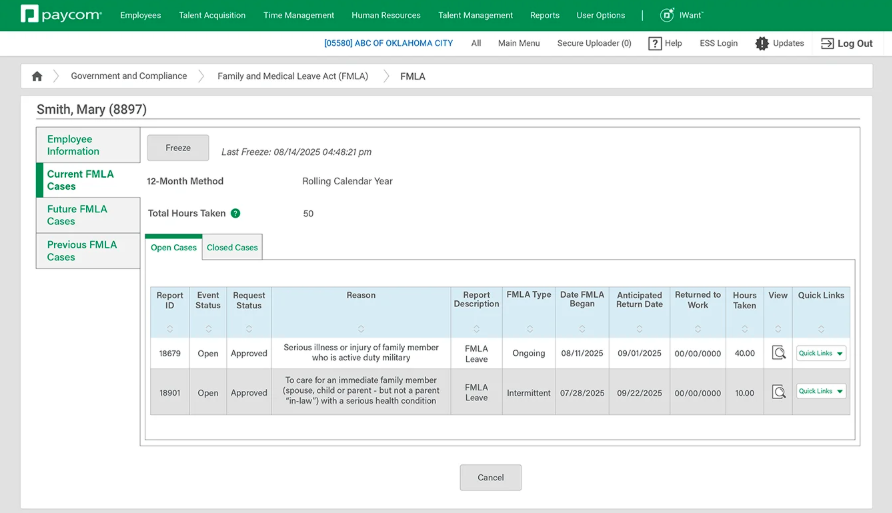Image resolution: width=892 pixels, height=513 pixels.
Task: Switch to the Closed Cases tab
Action: (232, 247)
